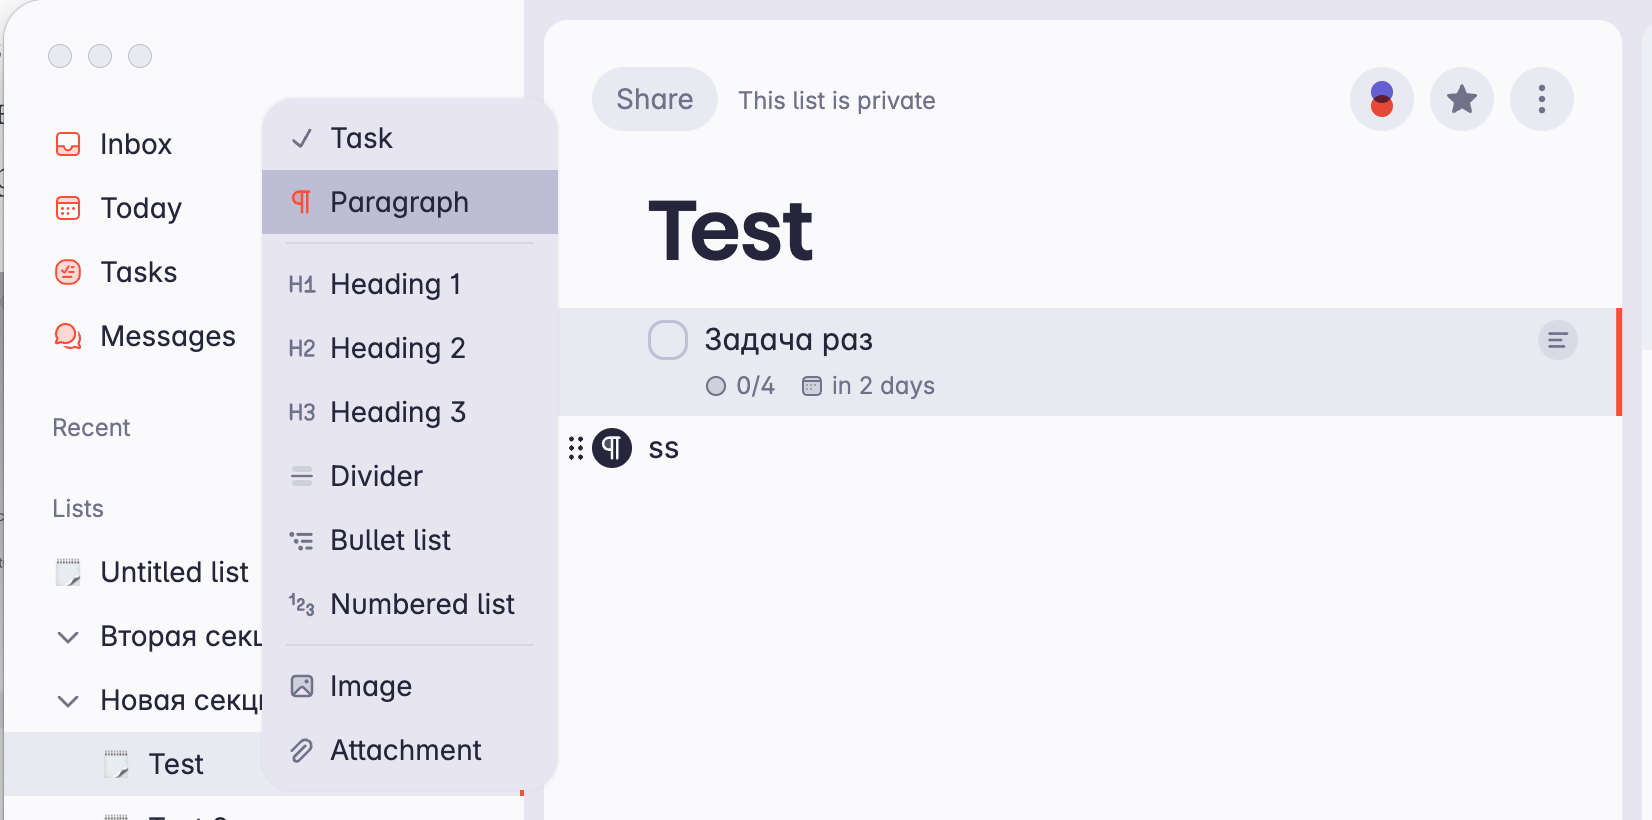Viewport: 1652px width, 820px height.
Task: Click the Inbox icon in sidebar
Action: [68, 144]
